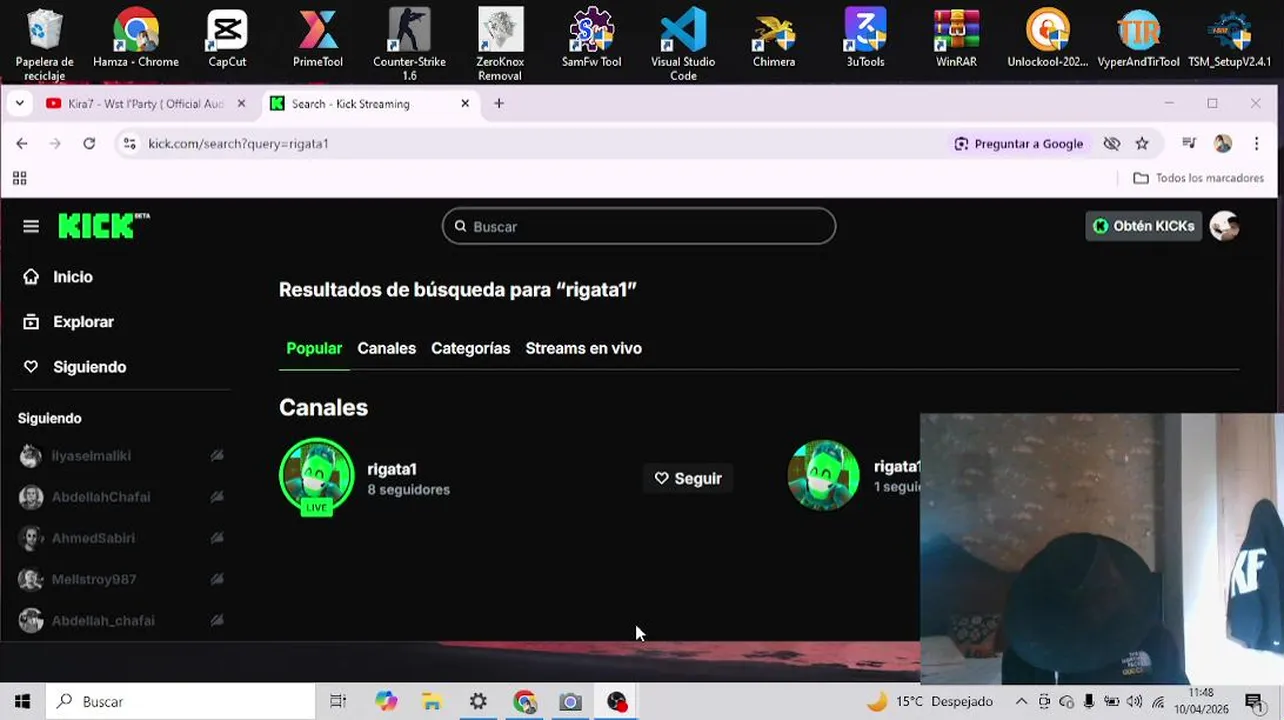Click the rigata1 name with 8 seguidores
Viewport: 1284px width, 720px height.
(392, 469)
